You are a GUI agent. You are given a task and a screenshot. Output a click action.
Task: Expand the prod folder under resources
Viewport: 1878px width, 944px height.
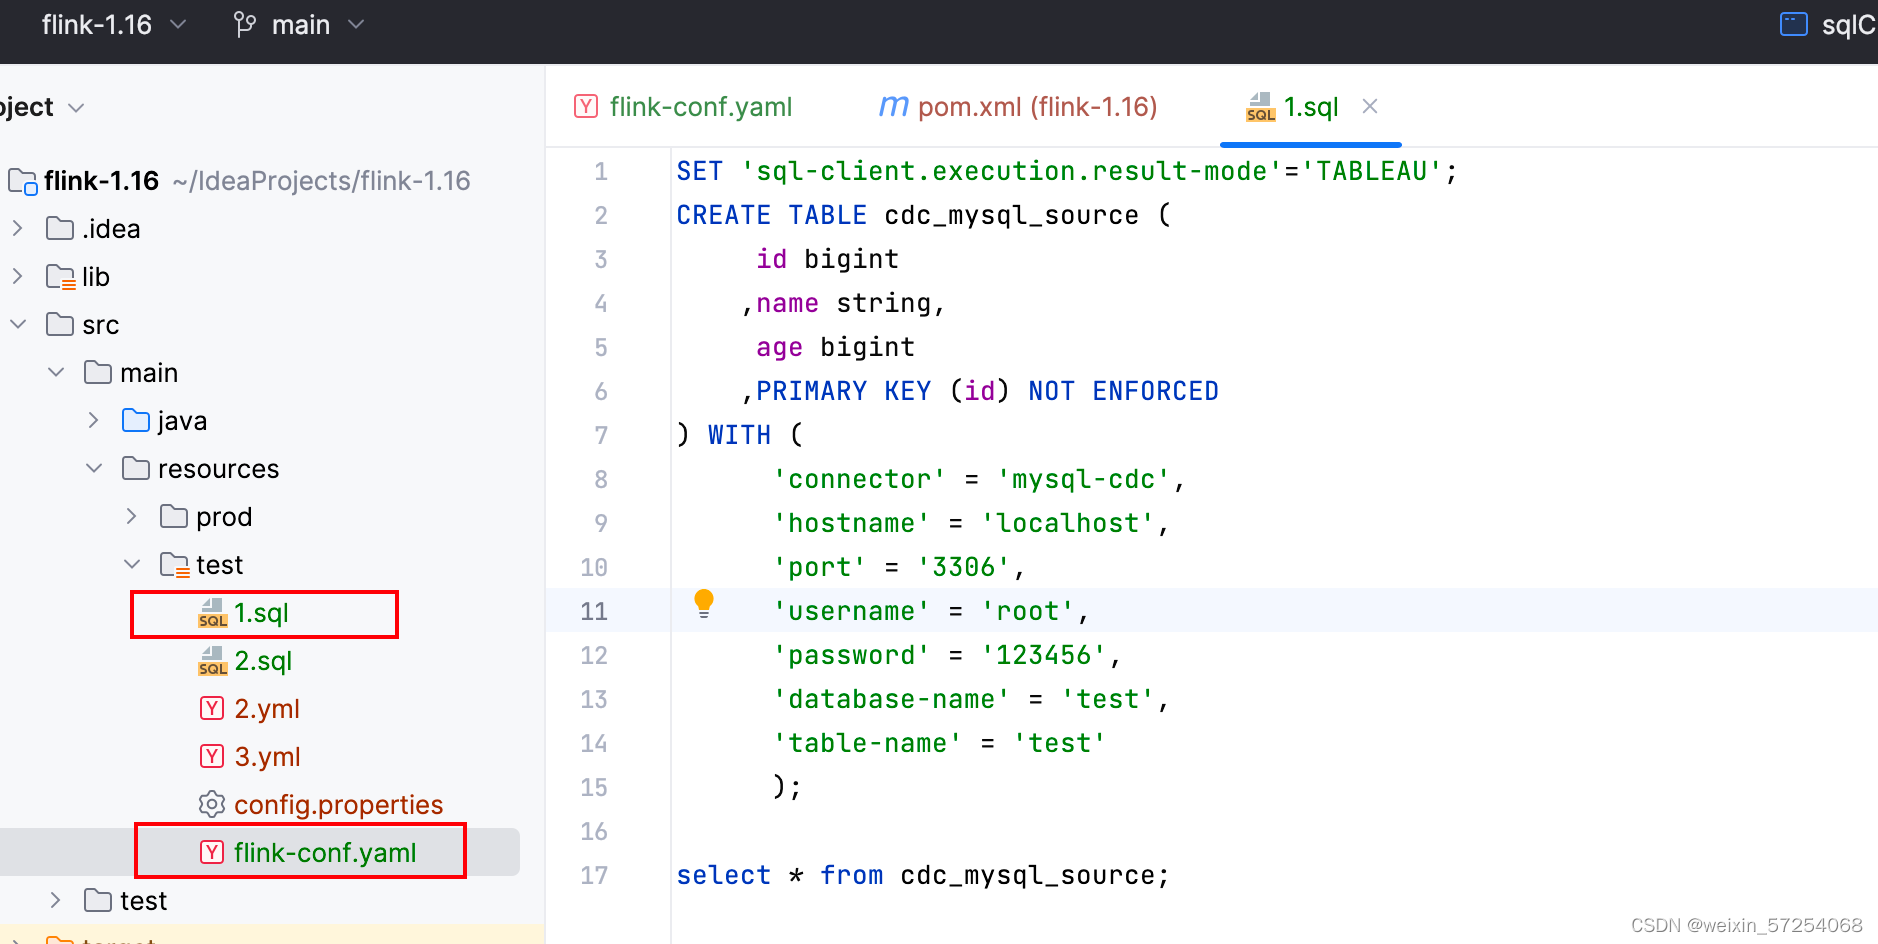131,516
